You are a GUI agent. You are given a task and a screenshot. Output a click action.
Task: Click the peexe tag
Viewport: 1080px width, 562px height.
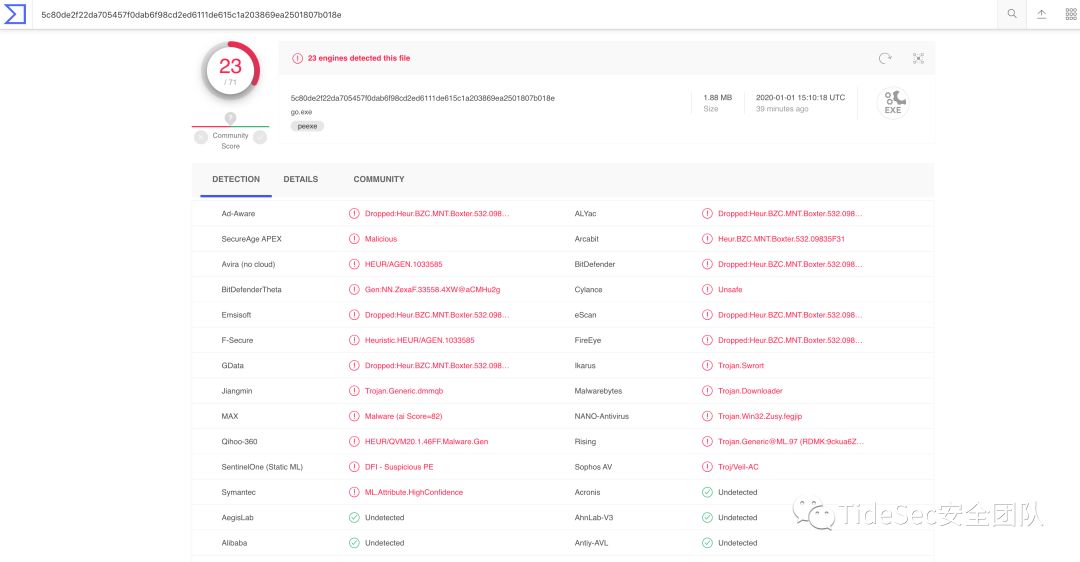coord(307,126)
